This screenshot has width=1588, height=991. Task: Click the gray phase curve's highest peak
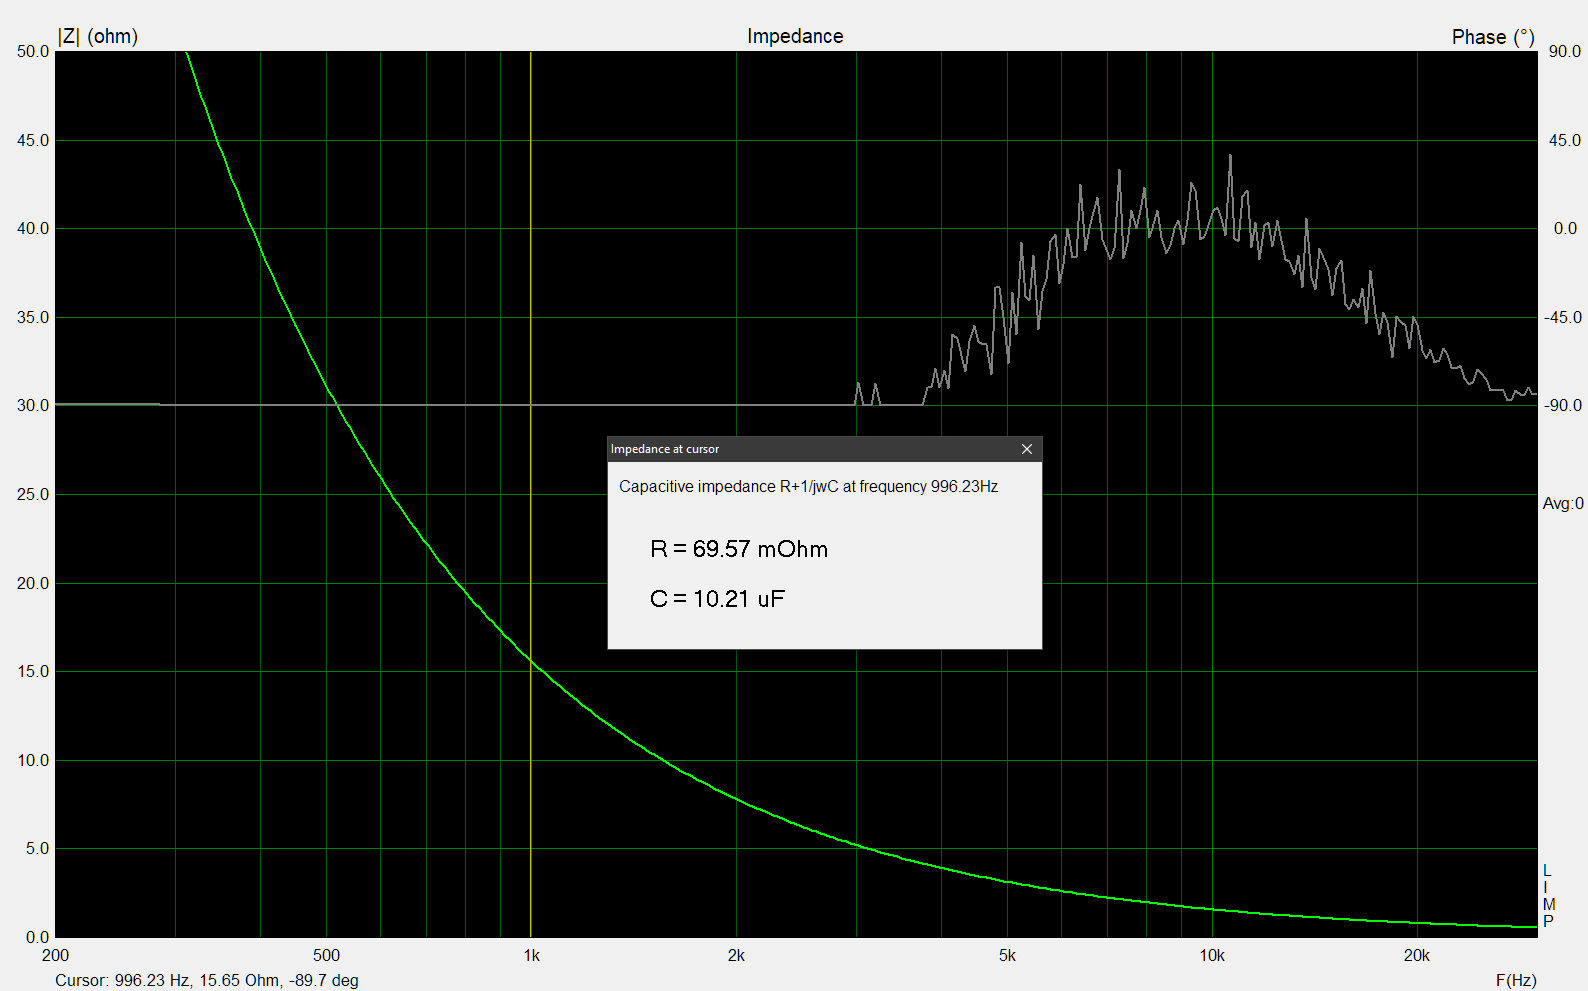(1230, 156)
